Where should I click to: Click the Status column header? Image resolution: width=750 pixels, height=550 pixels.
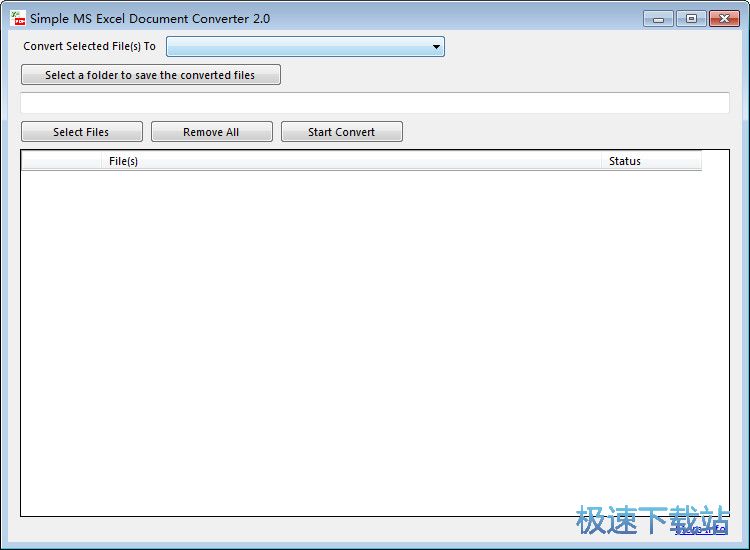[651, 161]
